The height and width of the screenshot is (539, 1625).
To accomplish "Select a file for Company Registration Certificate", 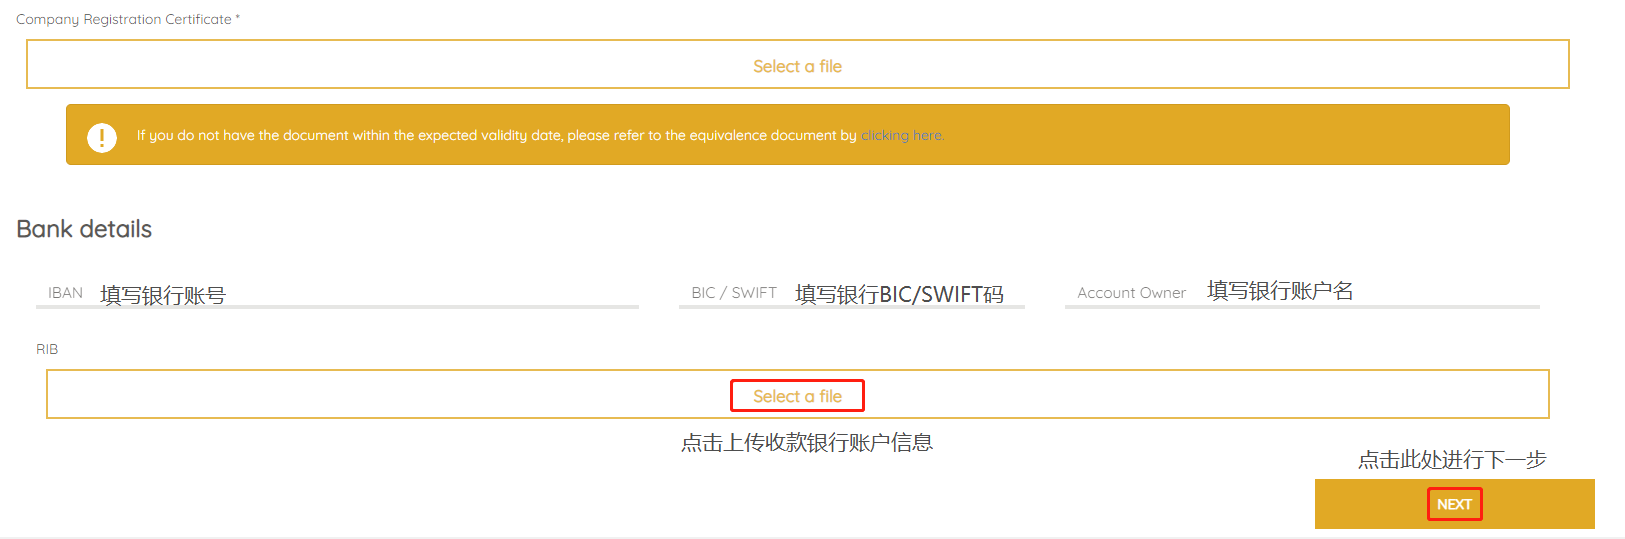I will pos(797,66).
